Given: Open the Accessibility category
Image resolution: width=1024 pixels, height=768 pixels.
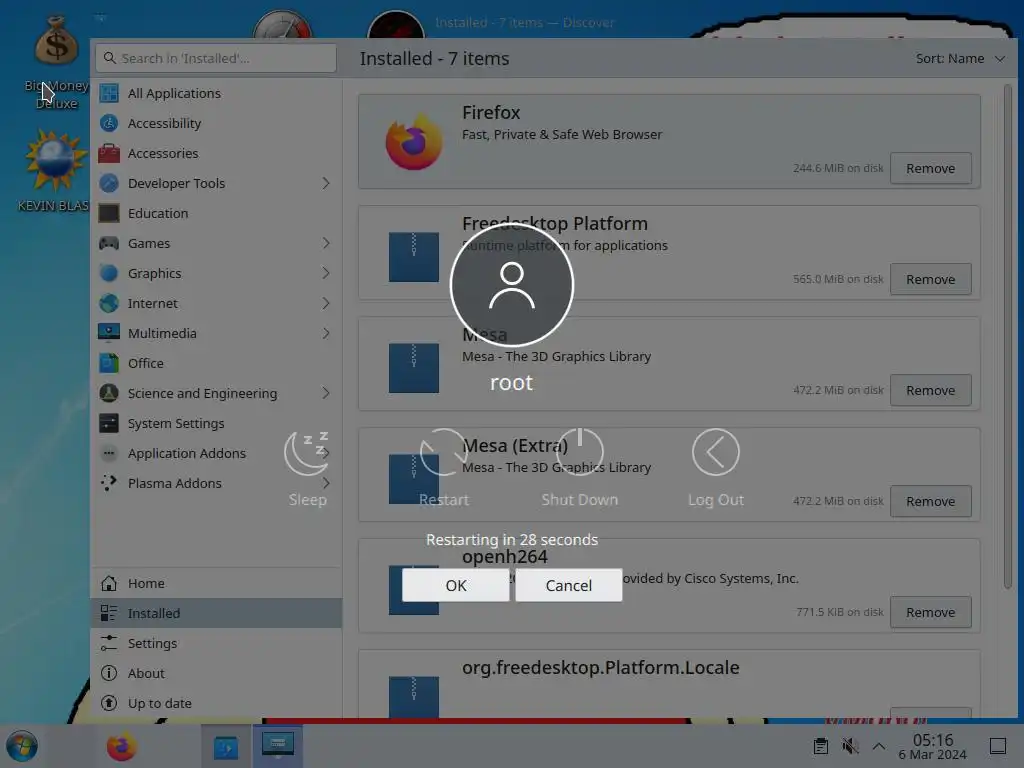Looking at the screenshot, I should (216, 123).
